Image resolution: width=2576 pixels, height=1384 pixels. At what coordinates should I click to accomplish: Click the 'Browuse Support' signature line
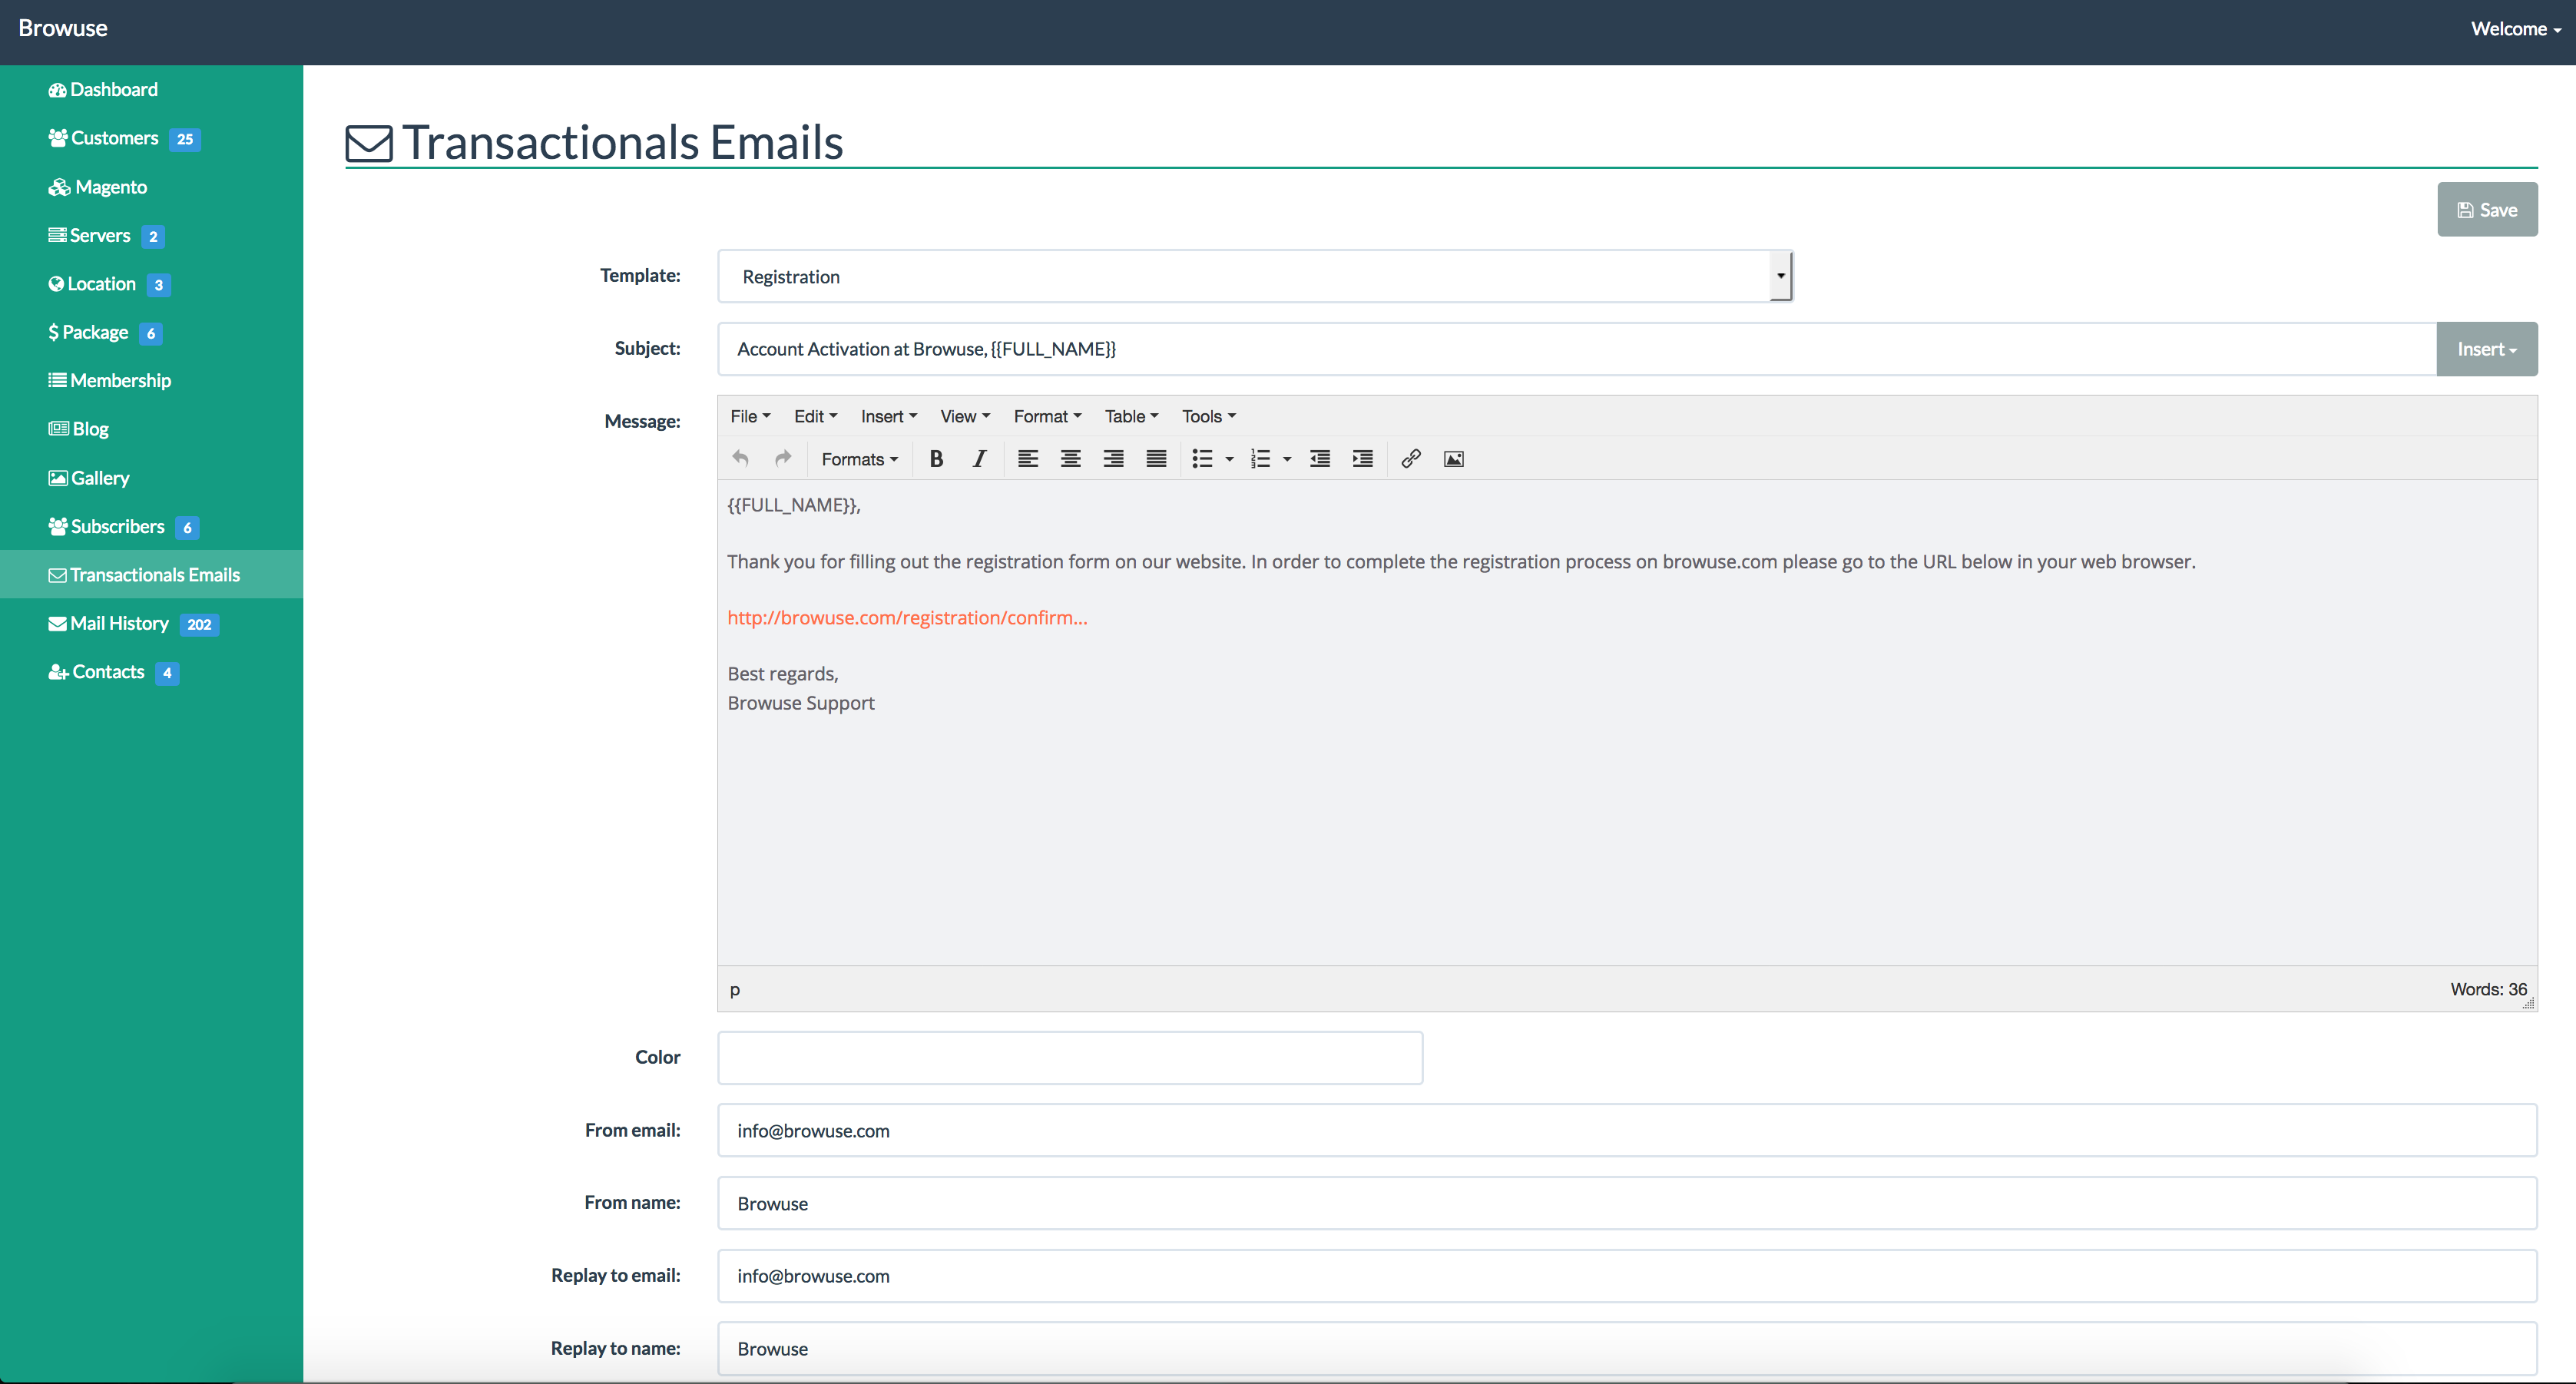[x=800, y=703]
